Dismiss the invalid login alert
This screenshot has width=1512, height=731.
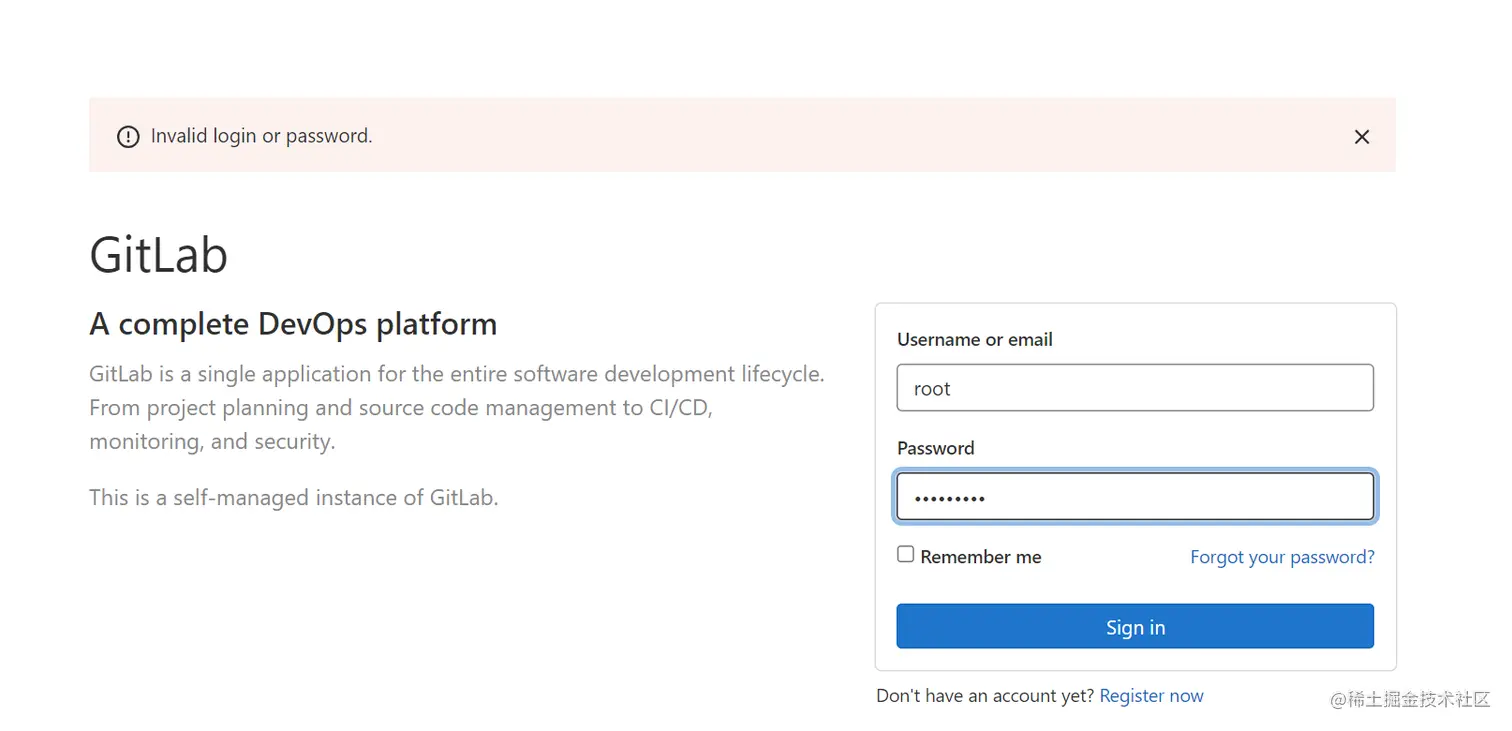(1361, 137)
